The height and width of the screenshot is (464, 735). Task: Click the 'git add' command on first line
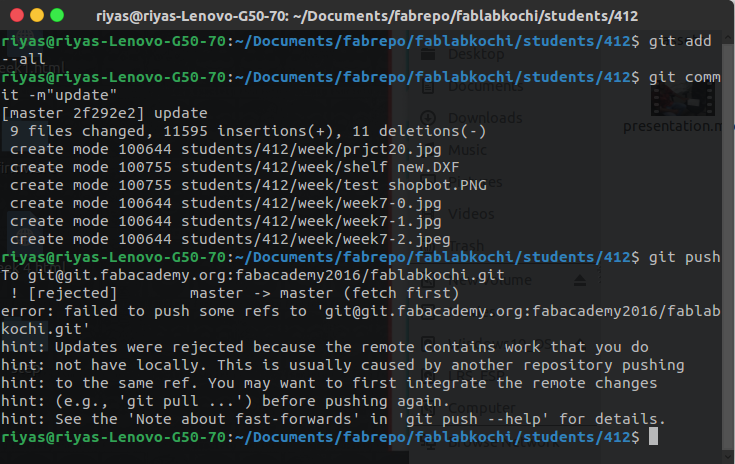680,41
